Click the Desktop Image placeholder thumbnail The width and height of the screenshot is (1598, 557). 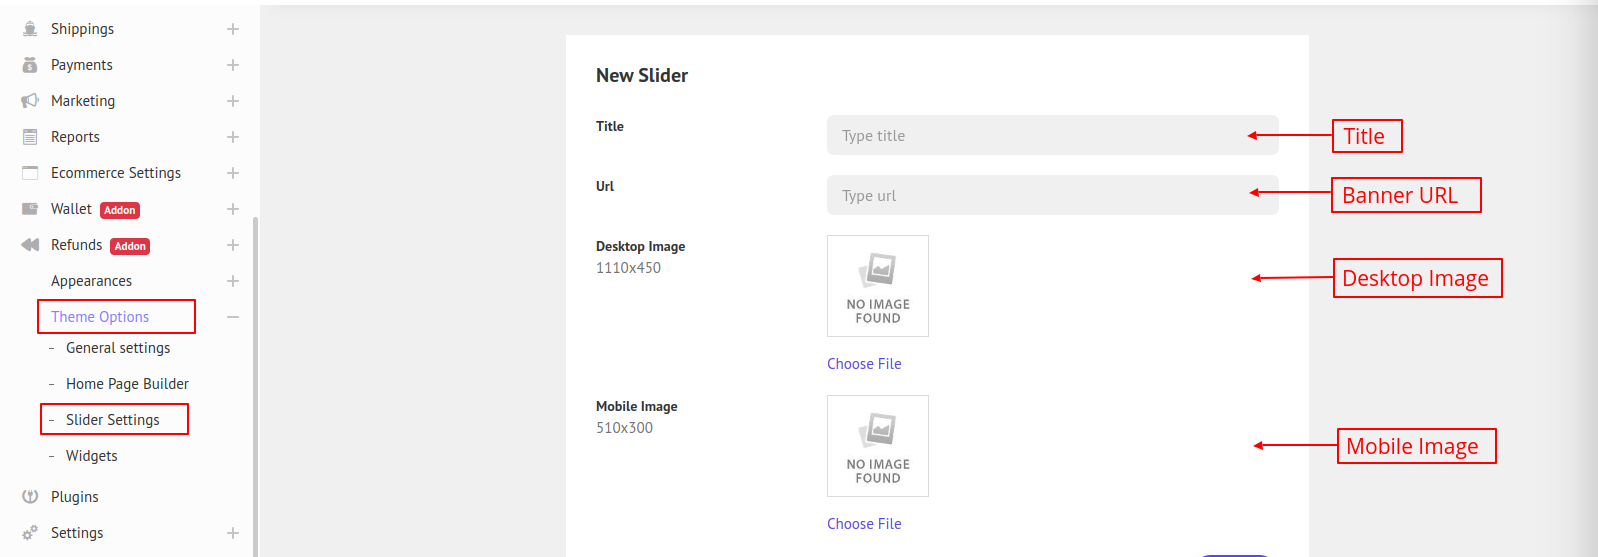[878, 286]
